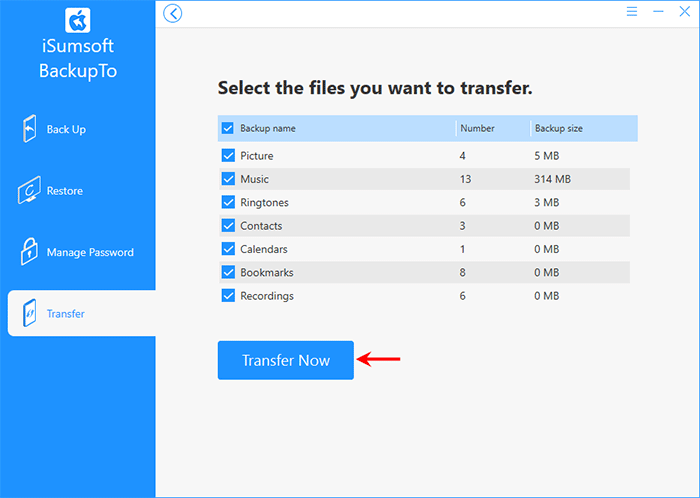Click the number 1 in Calendars row
700x498 pixels.
pos(462,249)
